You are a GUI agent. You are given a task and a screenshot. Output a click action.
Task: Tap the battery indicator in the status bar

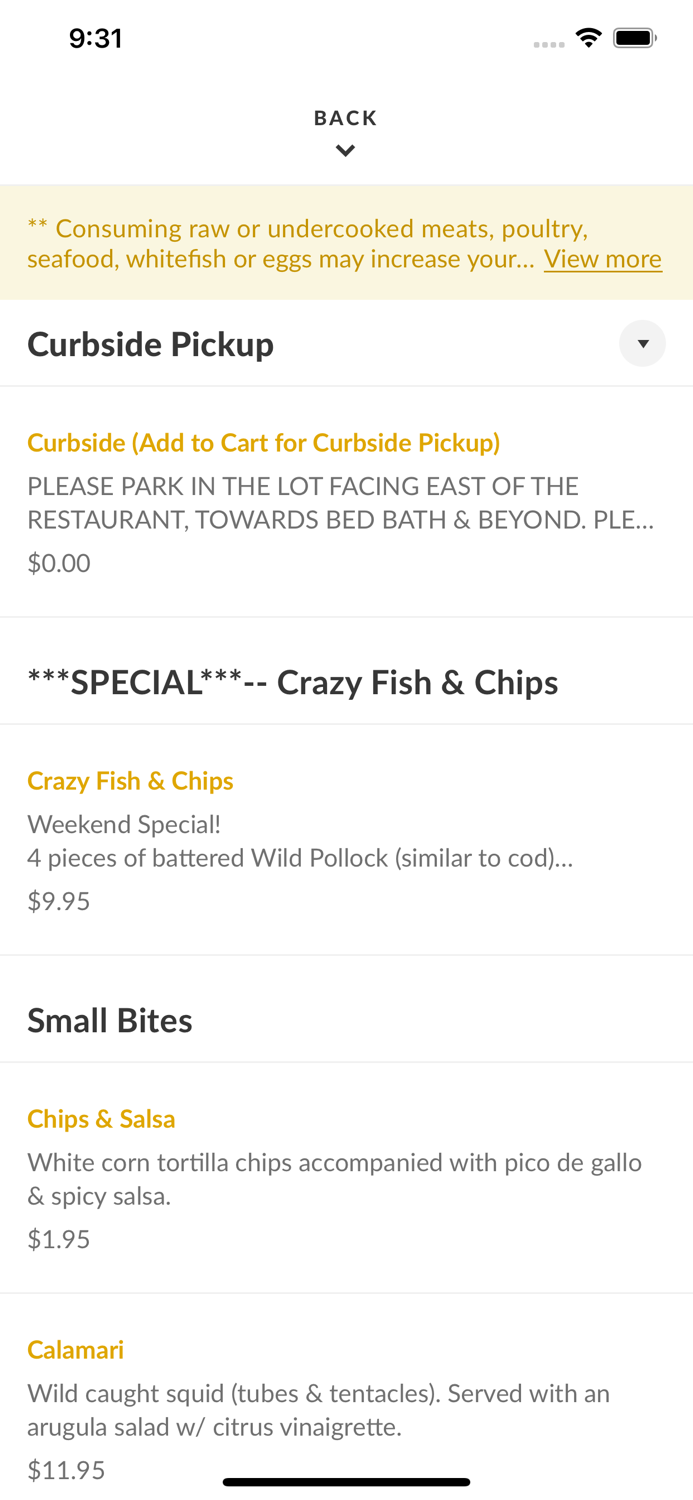coord(633,37)
